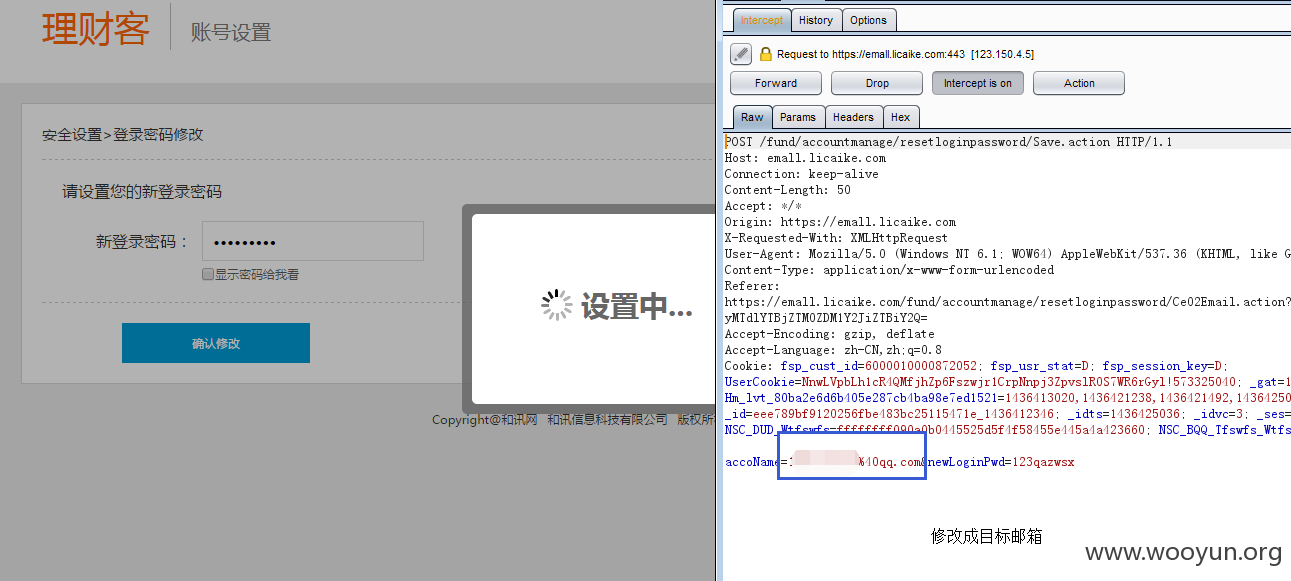Click the Connection: keep-alive line

(x=802, y=174)
